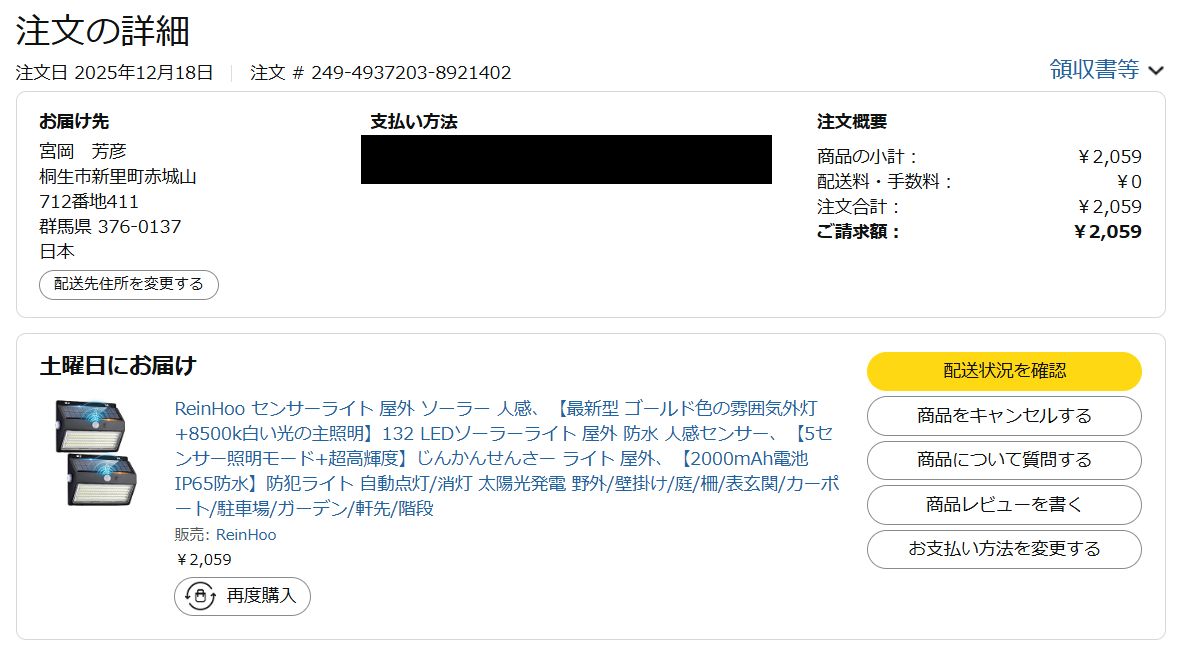1177x653 pixels.
Task: Click 商品レビューを書く to write a review
Action: coord(1003,505)
